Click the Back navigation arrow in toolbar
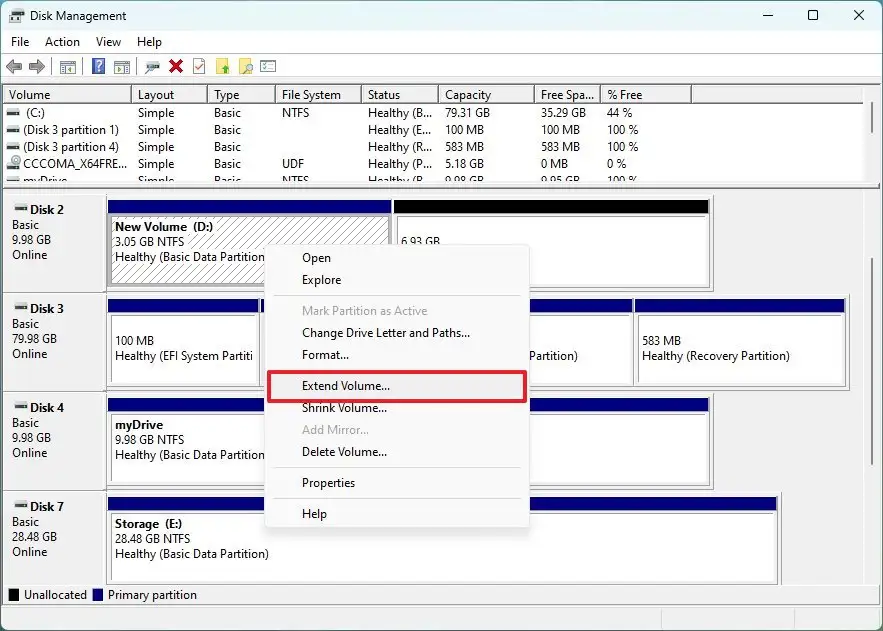Viewport: 883px width, 631px height. 13,67
